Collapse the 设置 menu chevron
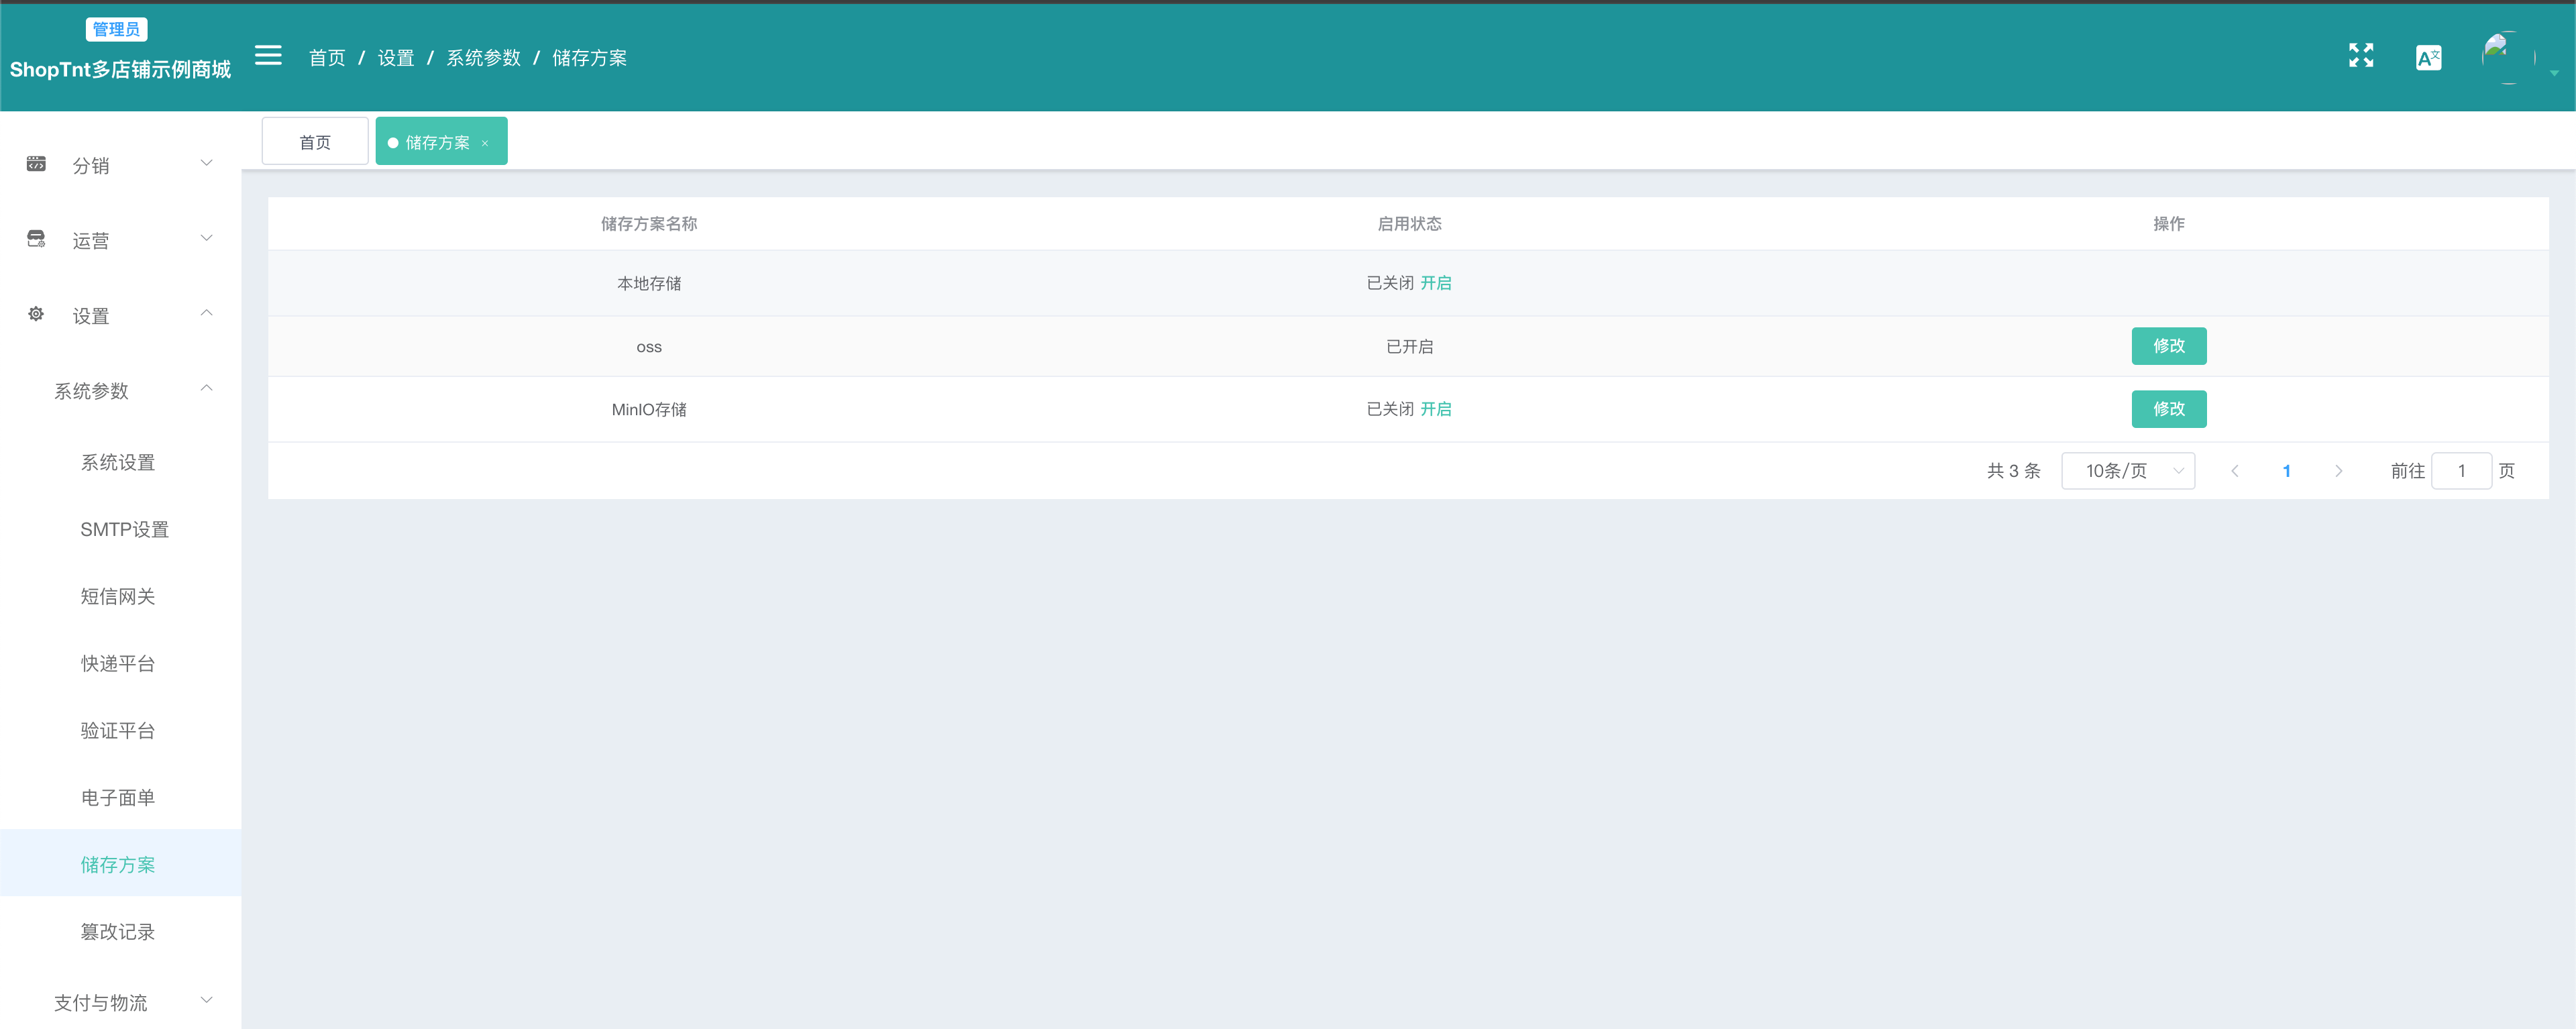Viewport: 2576px width, 1029px height. click(x=206, y=313)
